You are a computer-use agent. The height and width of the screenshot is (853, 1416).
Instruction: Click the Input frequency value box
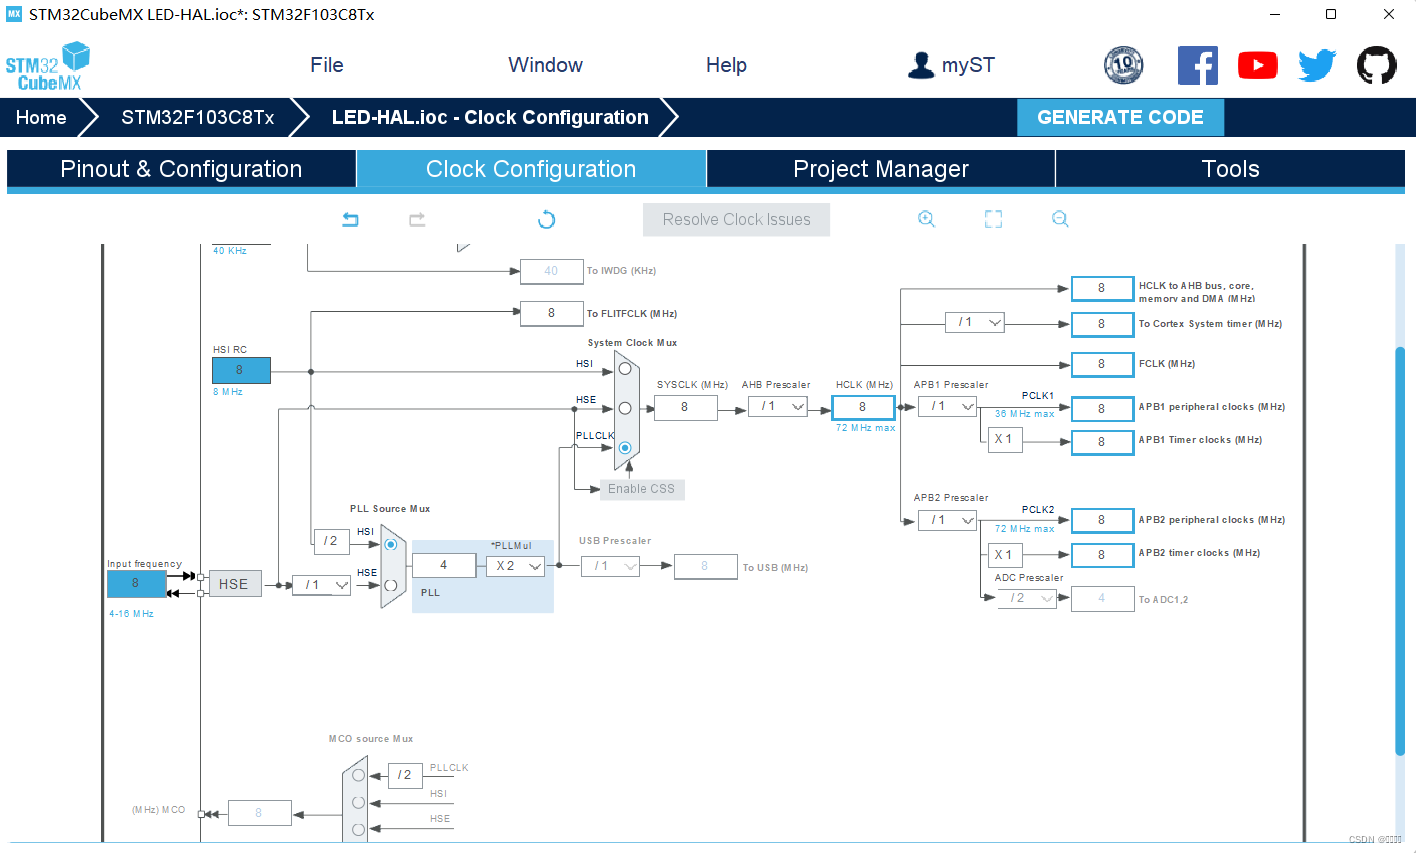tap(136, 584)
